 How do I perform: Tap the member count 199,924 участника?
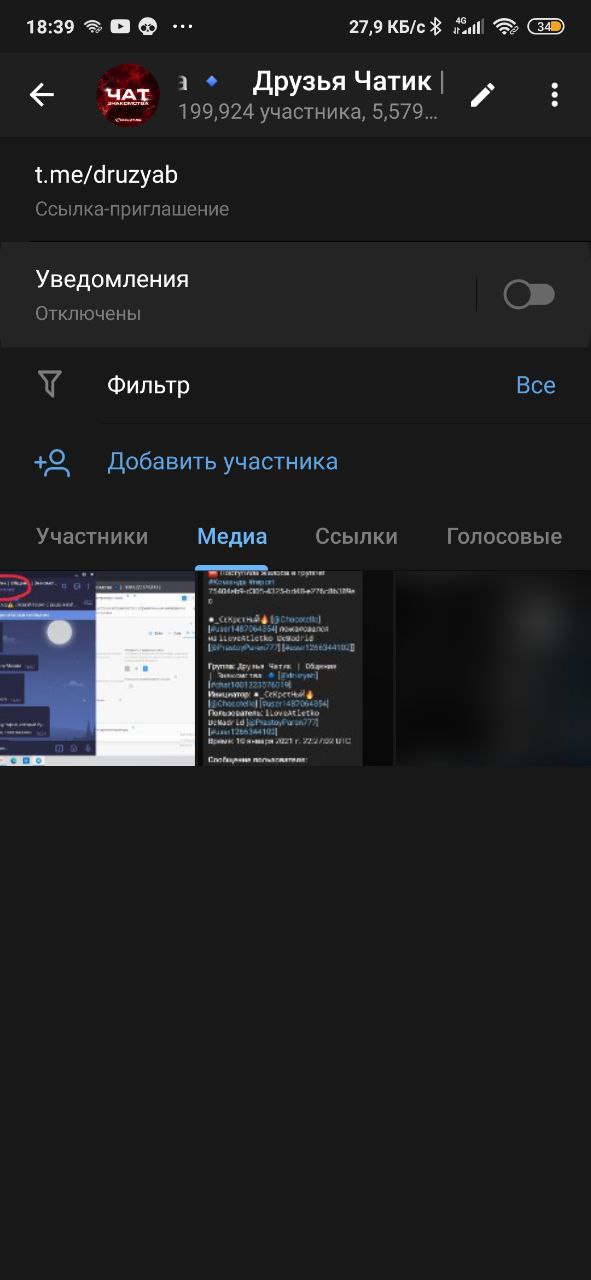(x=270, y=113)
